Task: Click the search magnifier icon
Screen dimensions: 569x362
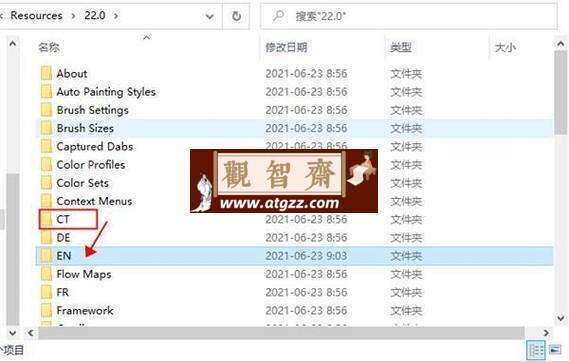Action: tap(279, 16)
